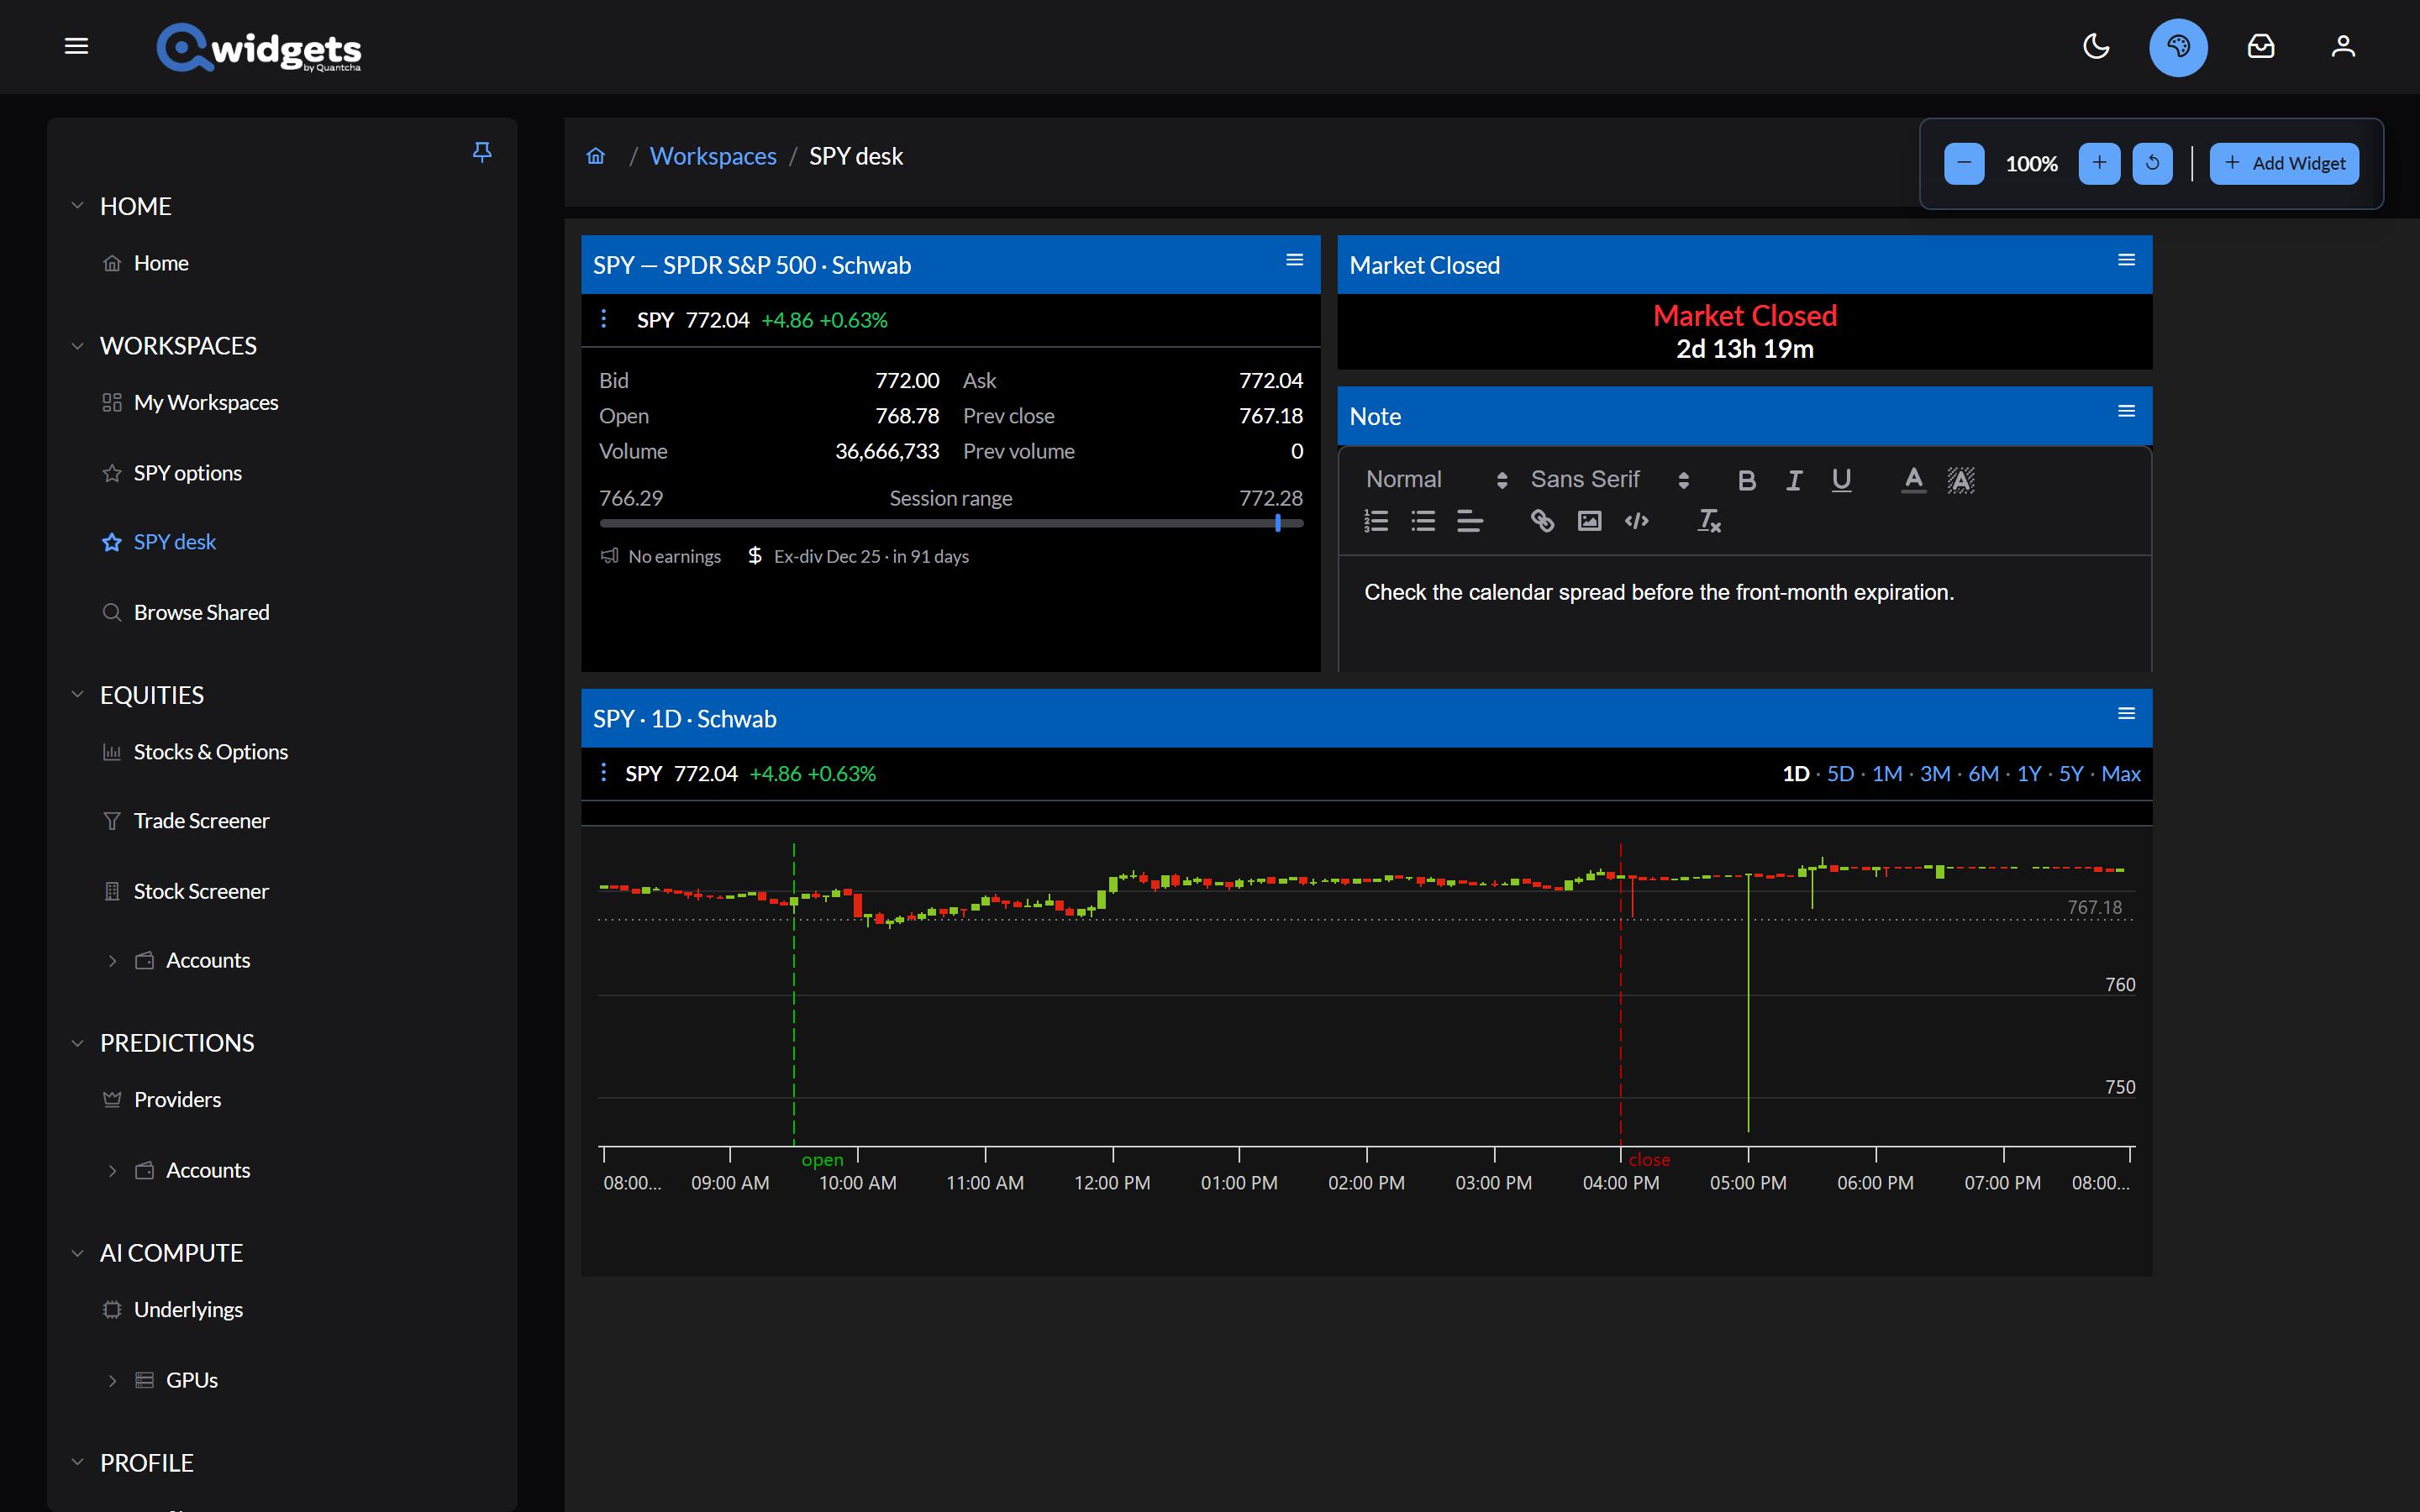
Task: Open Stock Screener page
Action: pos(201,891)
